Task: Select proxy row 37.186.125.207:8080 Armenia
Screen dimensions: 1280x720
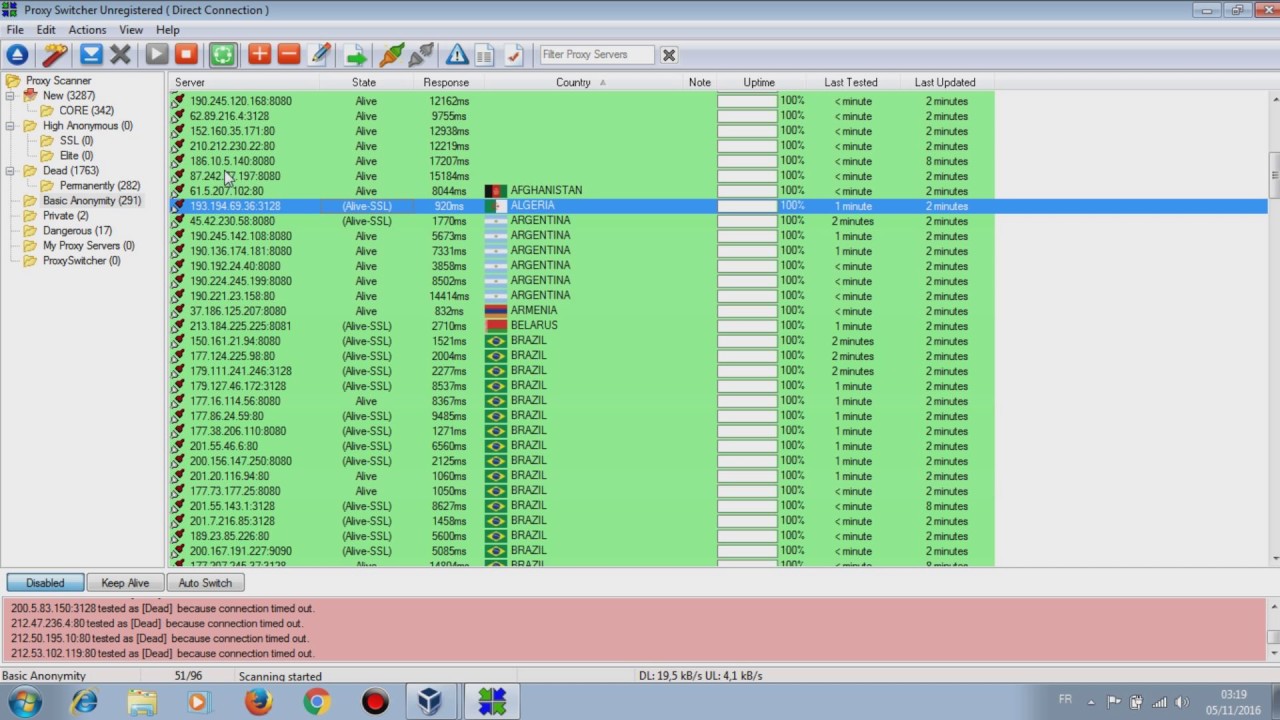Action: pos(582,311)
